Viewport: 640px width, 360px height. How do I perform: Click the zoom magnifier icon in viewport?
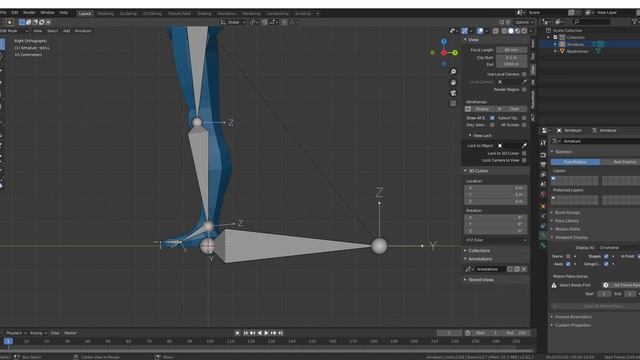(453, 72)
